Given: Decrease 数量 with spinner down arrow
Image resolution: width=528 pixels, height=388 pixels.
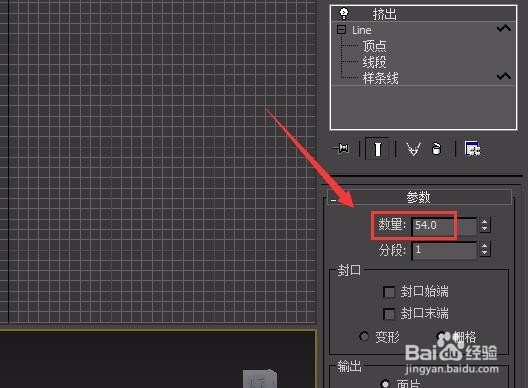Looking at the screenshot, I should tap(485, 229).
